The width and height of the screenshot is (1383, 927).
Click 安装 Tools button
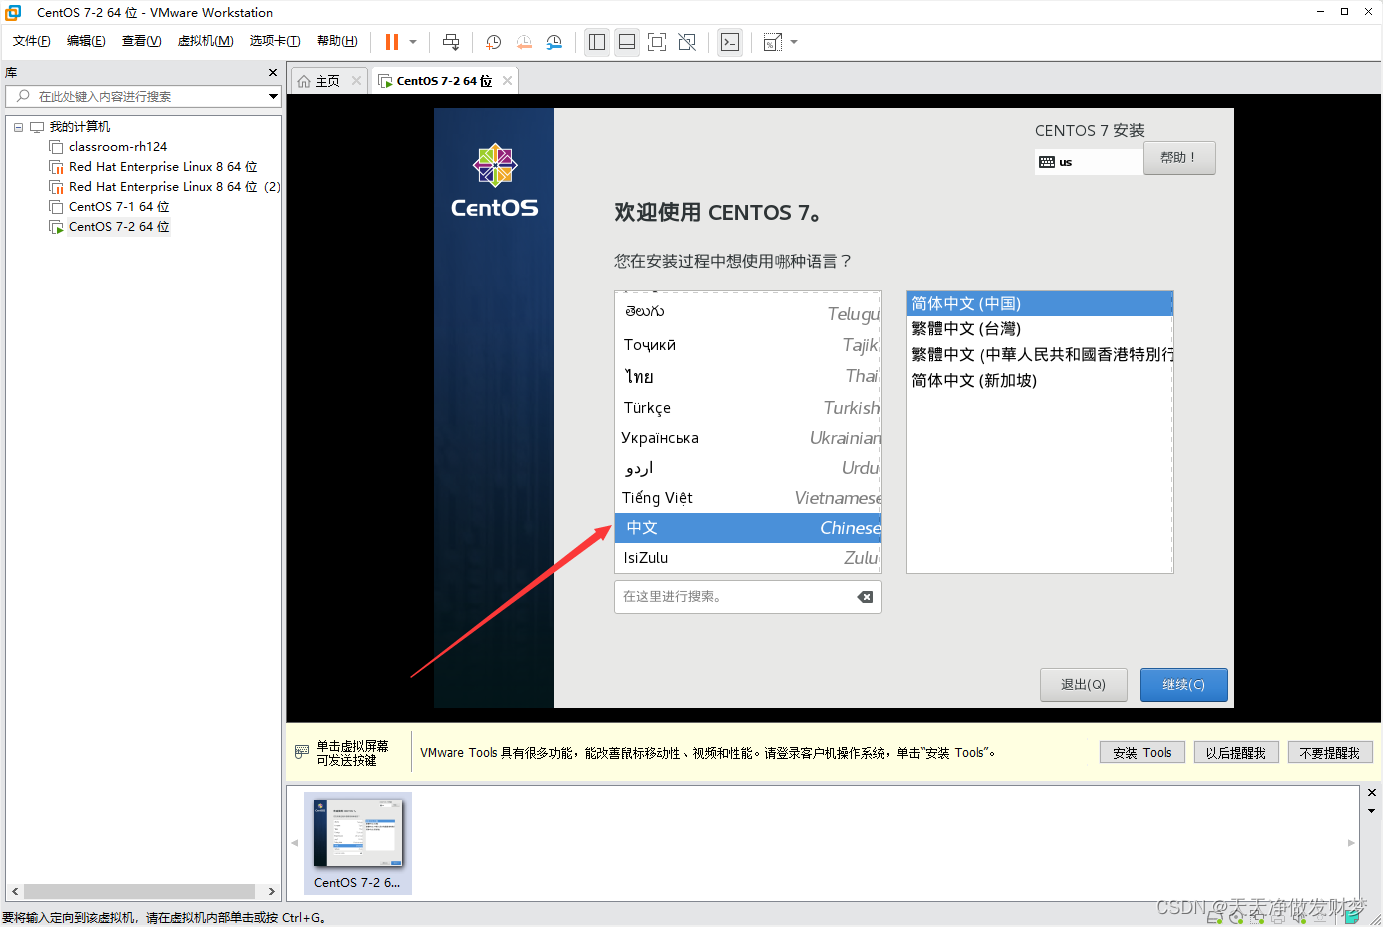pyautogui.click(x=1142, y=753)
